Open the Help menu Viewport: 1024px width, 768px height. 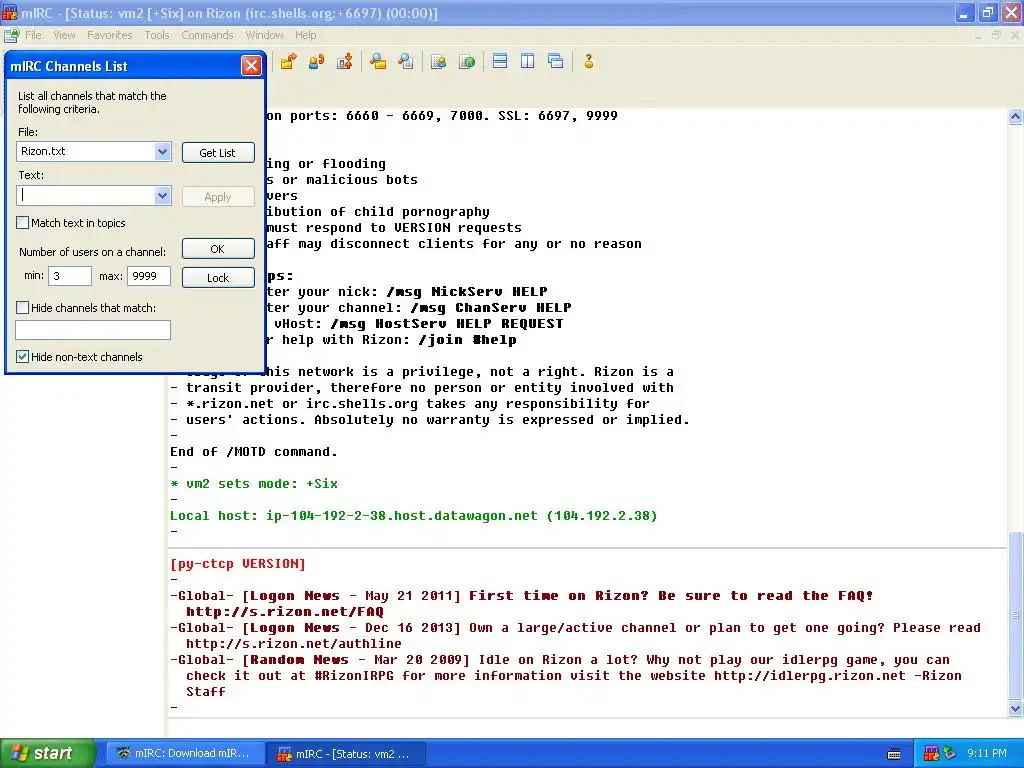(305, 35)
